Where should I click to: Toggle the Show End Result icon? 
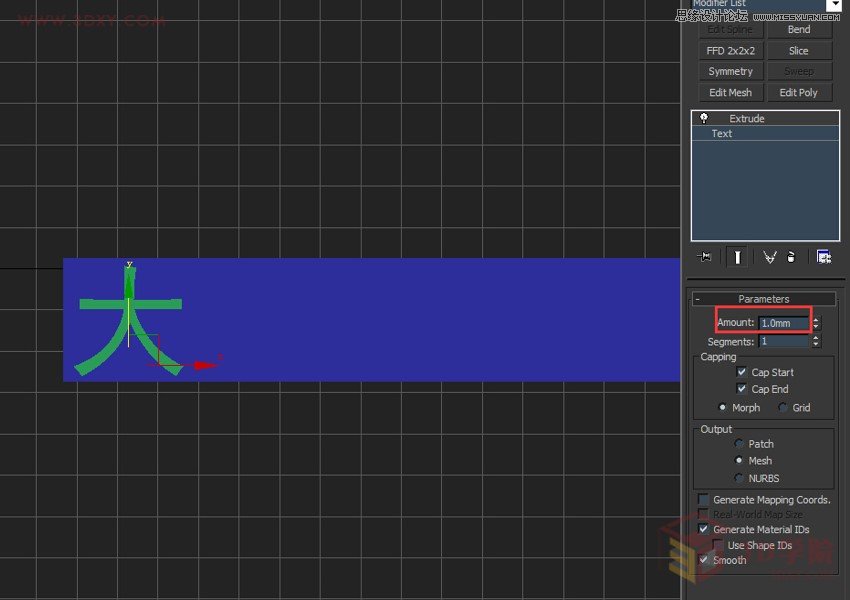[736, 257]
